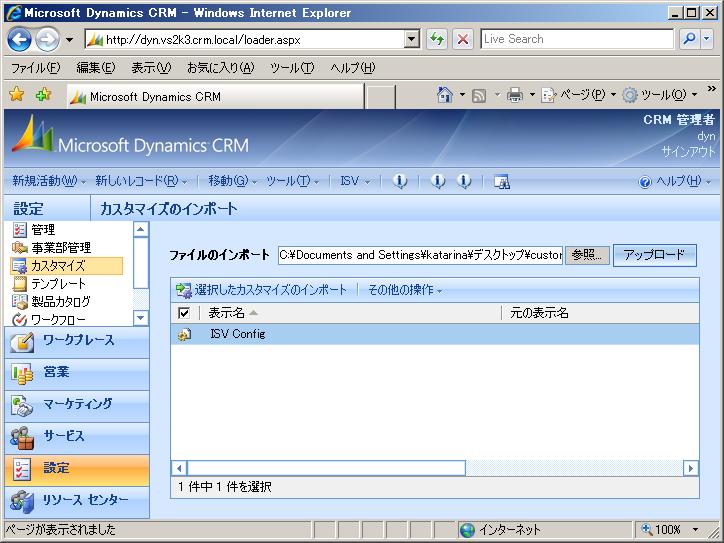Open ページ(P) command bar menu
The width and height of the screenshot is (724, 543).
pyautogui.click(x=579, y=95)
